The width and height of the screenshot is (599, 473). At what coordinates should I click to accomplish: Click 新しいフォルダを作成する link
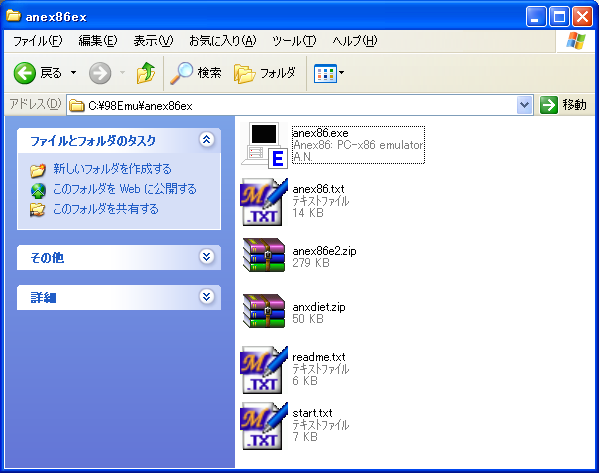tap(112, 169)
